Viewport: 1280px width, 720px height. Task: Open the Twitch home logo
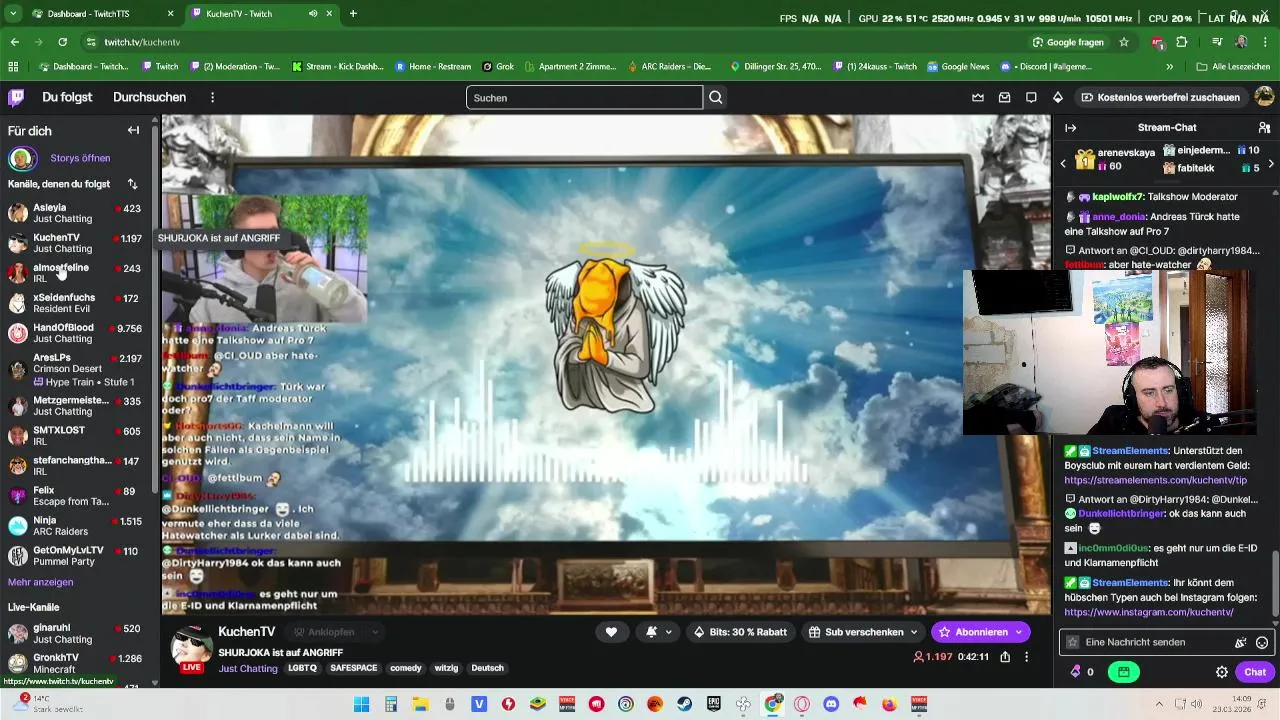[16, 97]
